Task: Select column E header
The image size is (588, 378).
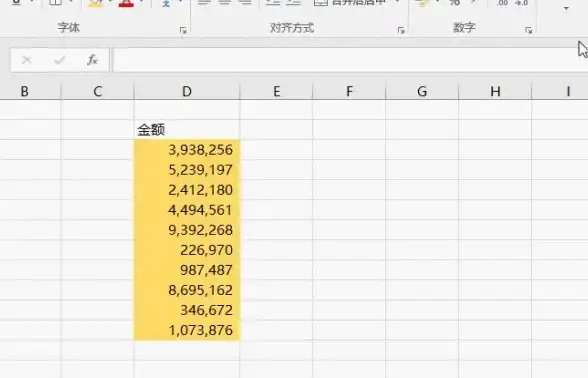Action: click(276, 91)
